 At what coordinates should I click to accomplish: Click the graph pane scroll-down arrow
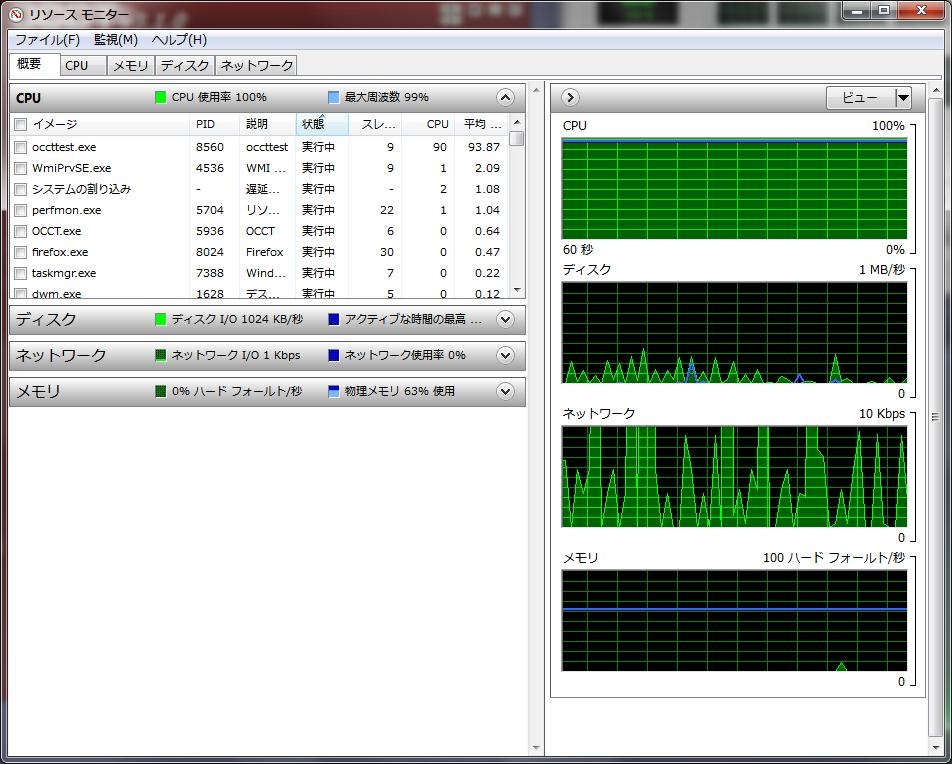click(x=935, y=748)
